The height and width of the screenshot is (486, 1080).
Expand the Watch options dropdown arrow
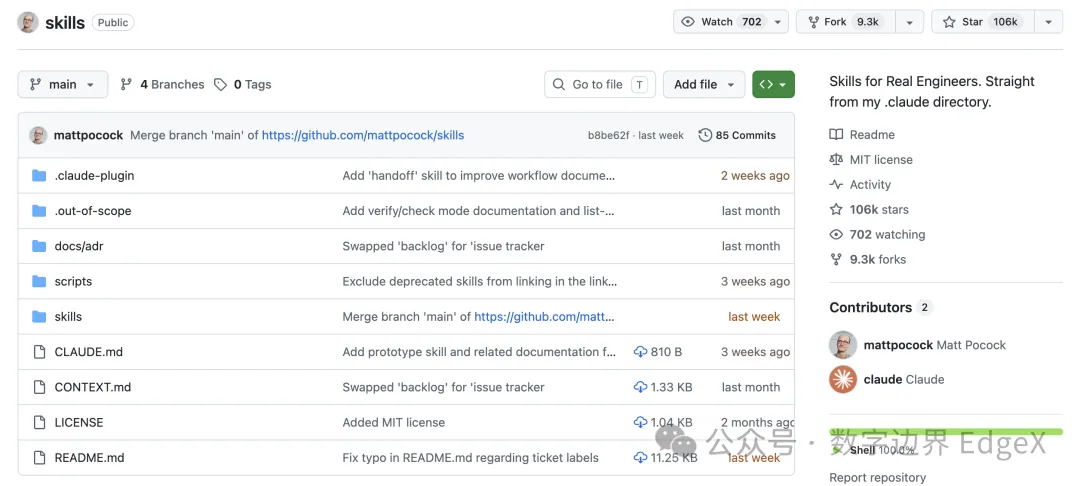click(x=778, y=22)
